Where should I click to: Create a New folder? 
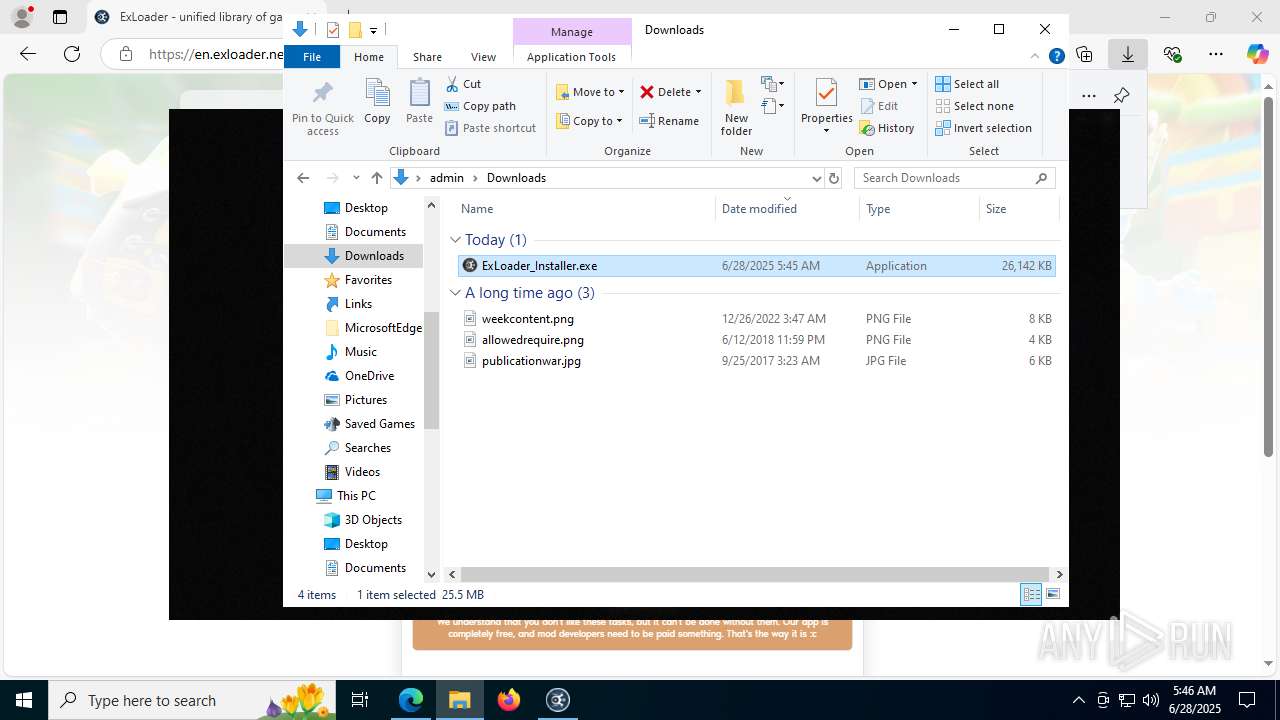point(736,108)
